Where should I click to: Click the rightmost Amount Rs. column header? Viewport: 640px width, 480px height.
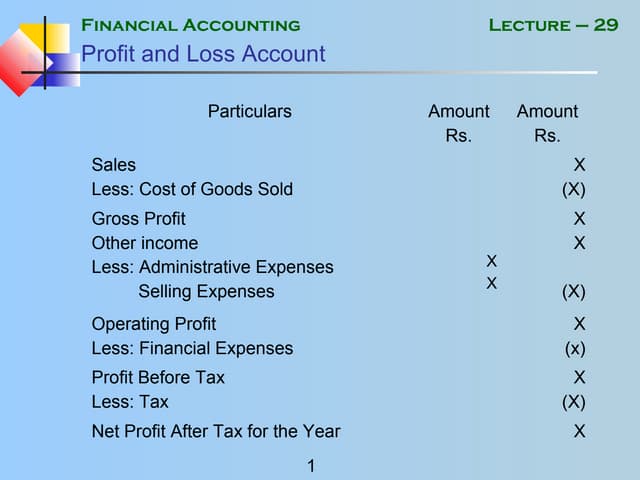click(x=547, y=123)
